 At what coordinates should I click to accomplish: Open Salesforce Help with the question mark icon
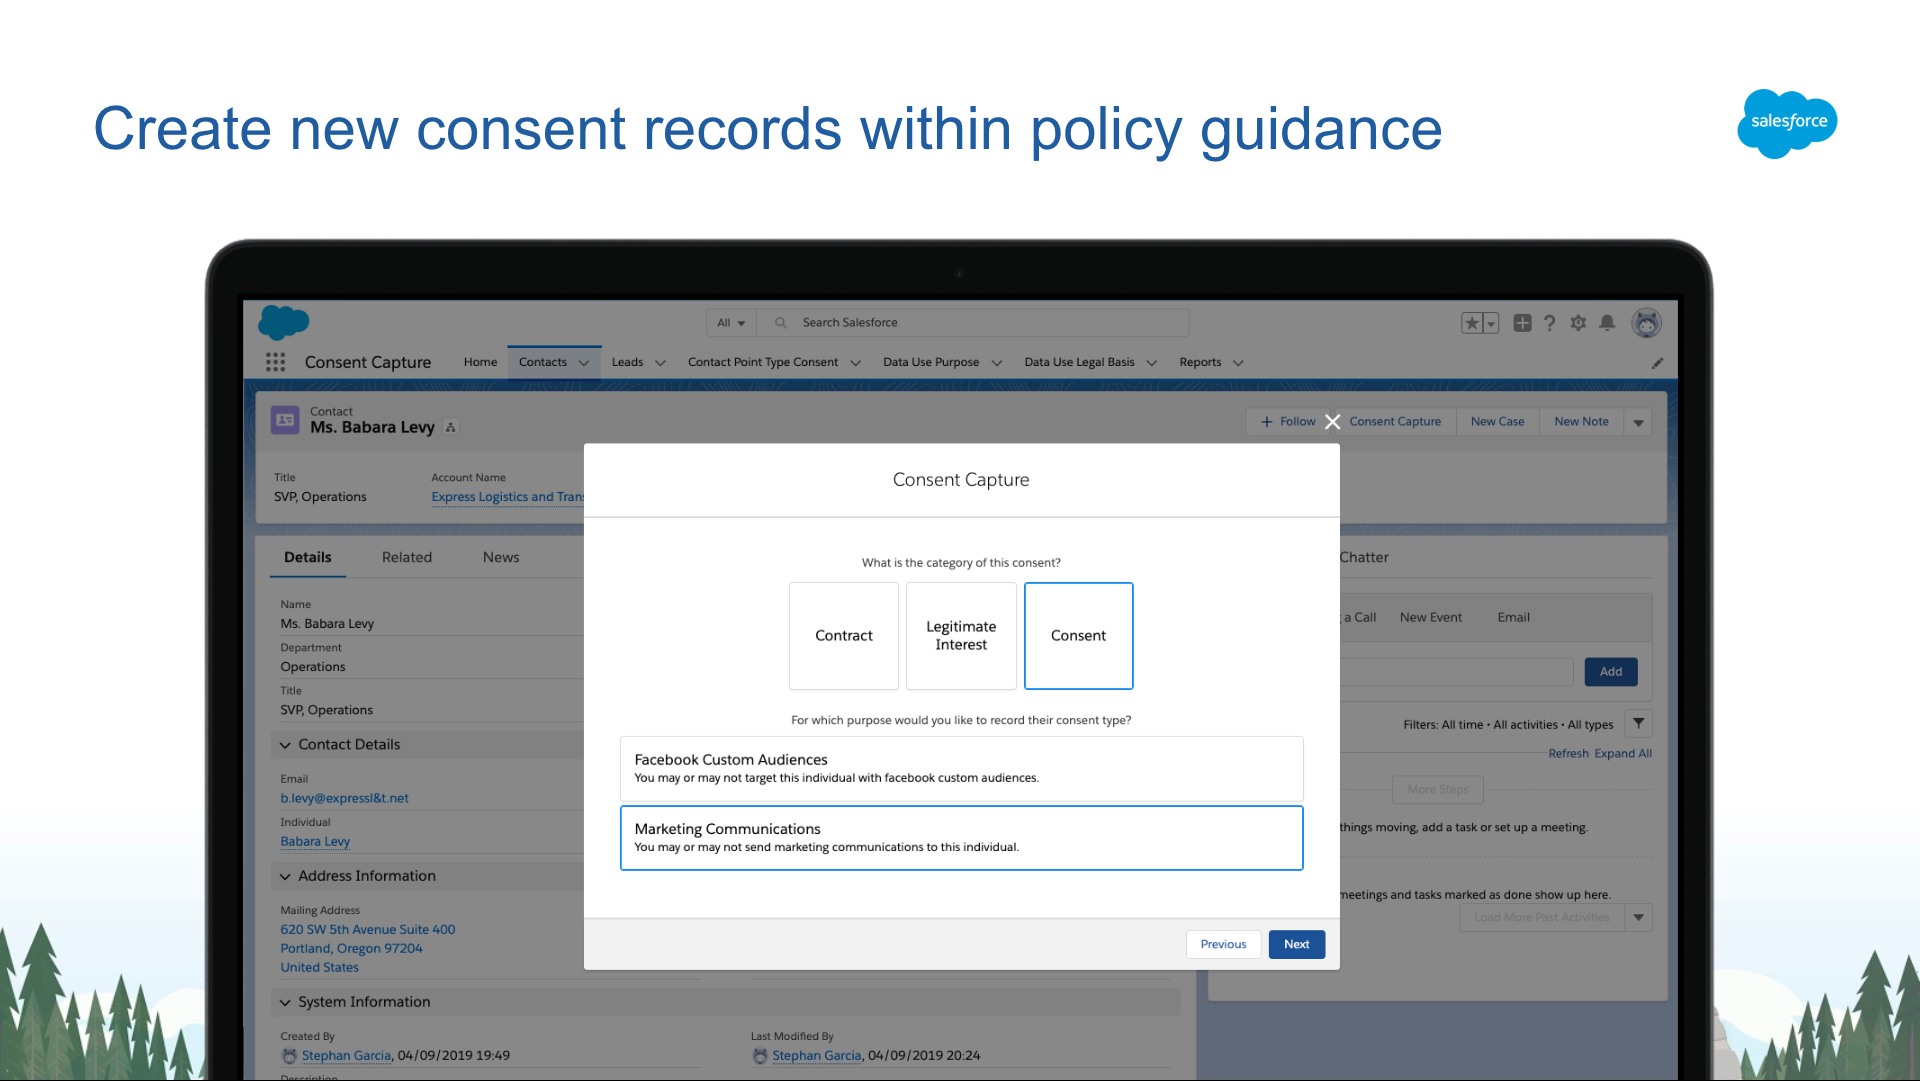tap(1549, 322)
